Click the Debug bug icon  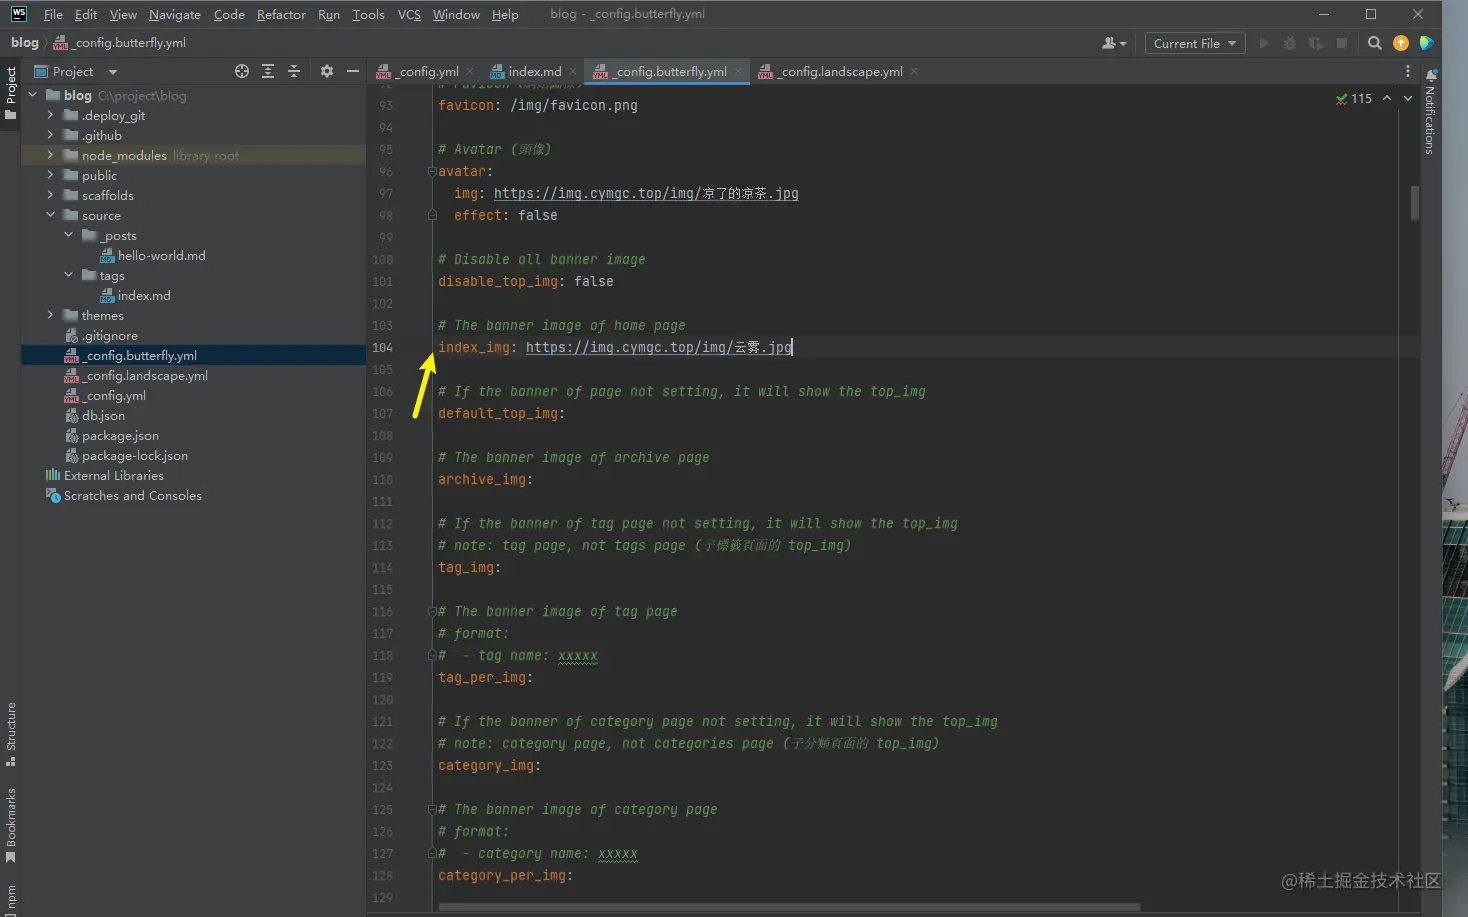1290,43
